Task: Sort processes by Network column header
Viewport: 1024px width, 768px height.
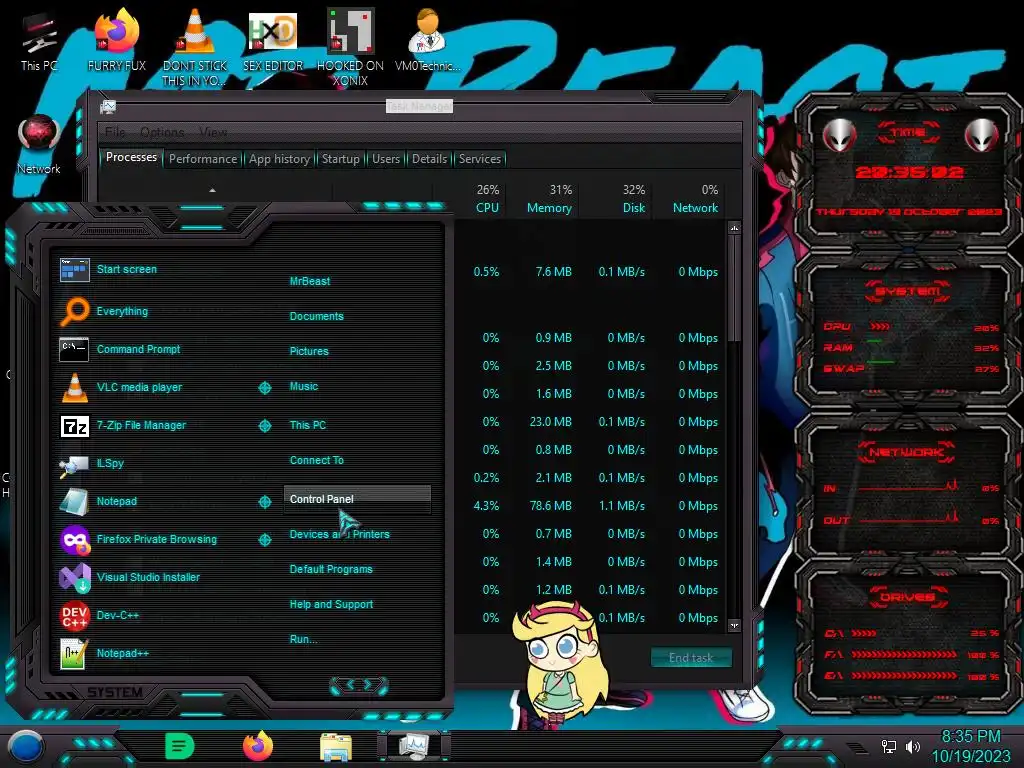Action: point(696,199)
